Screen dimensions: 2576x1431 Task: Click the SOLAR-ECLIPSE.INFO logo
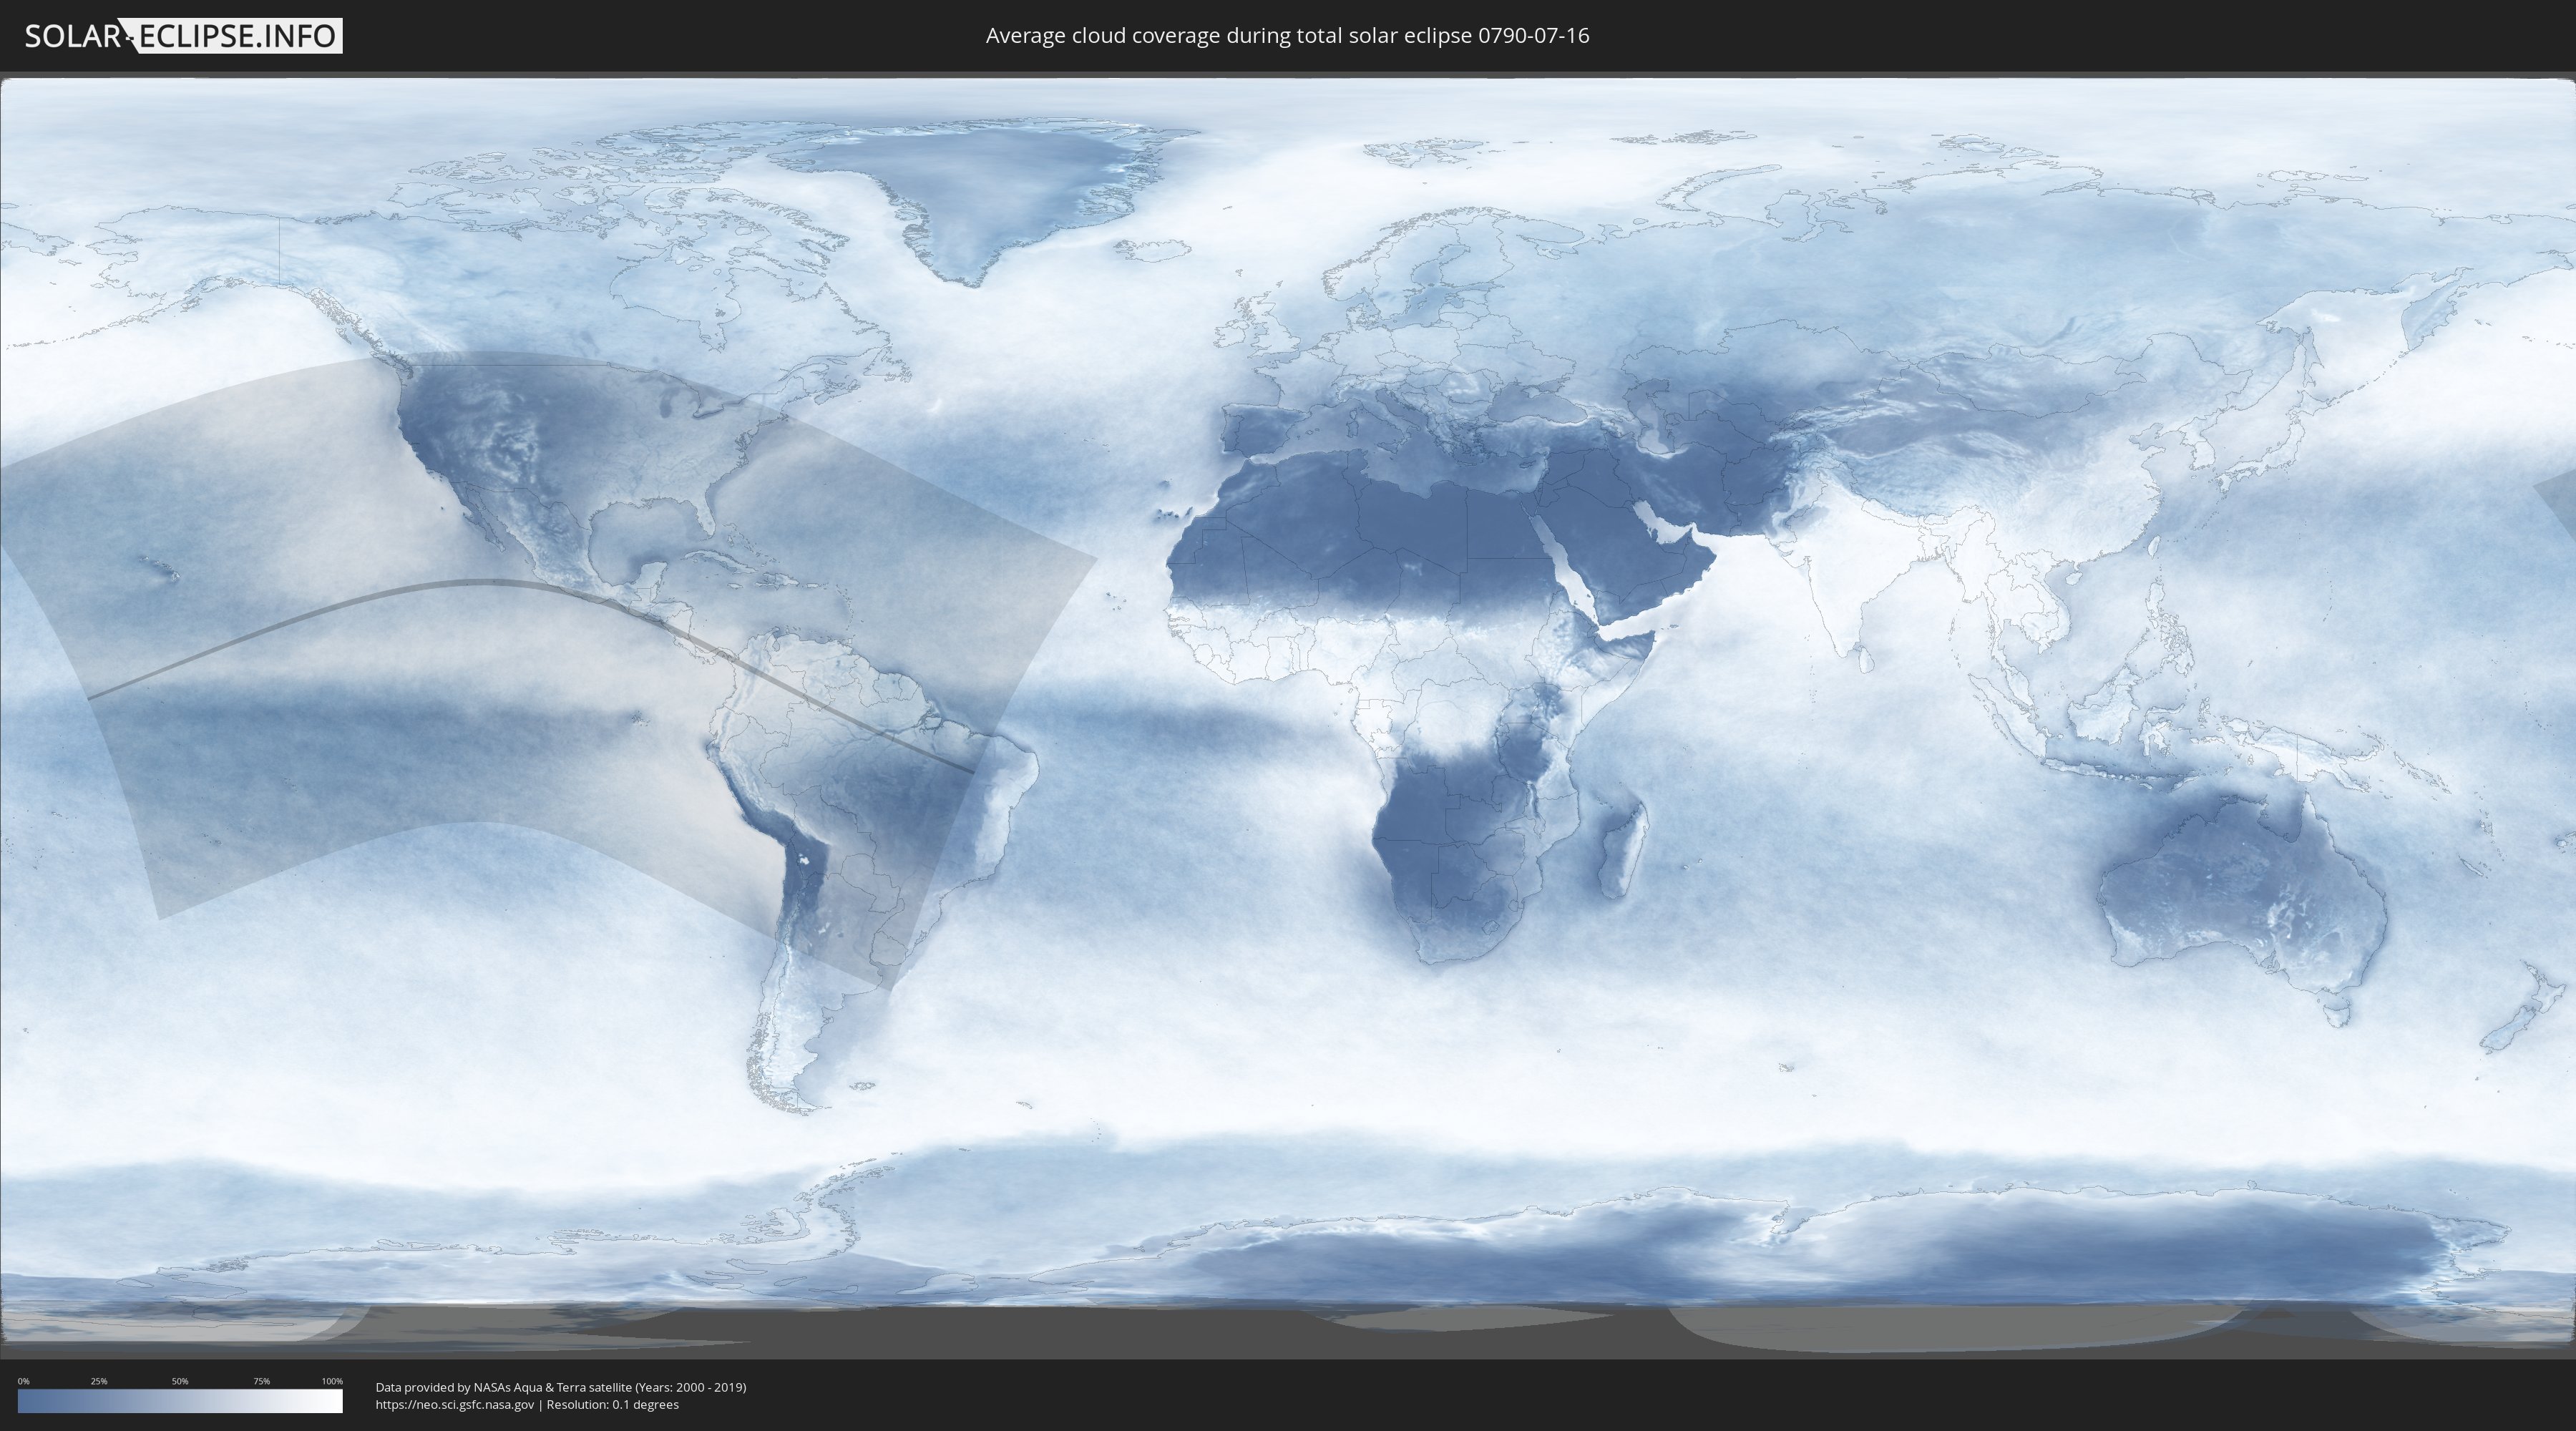point(183,36)
